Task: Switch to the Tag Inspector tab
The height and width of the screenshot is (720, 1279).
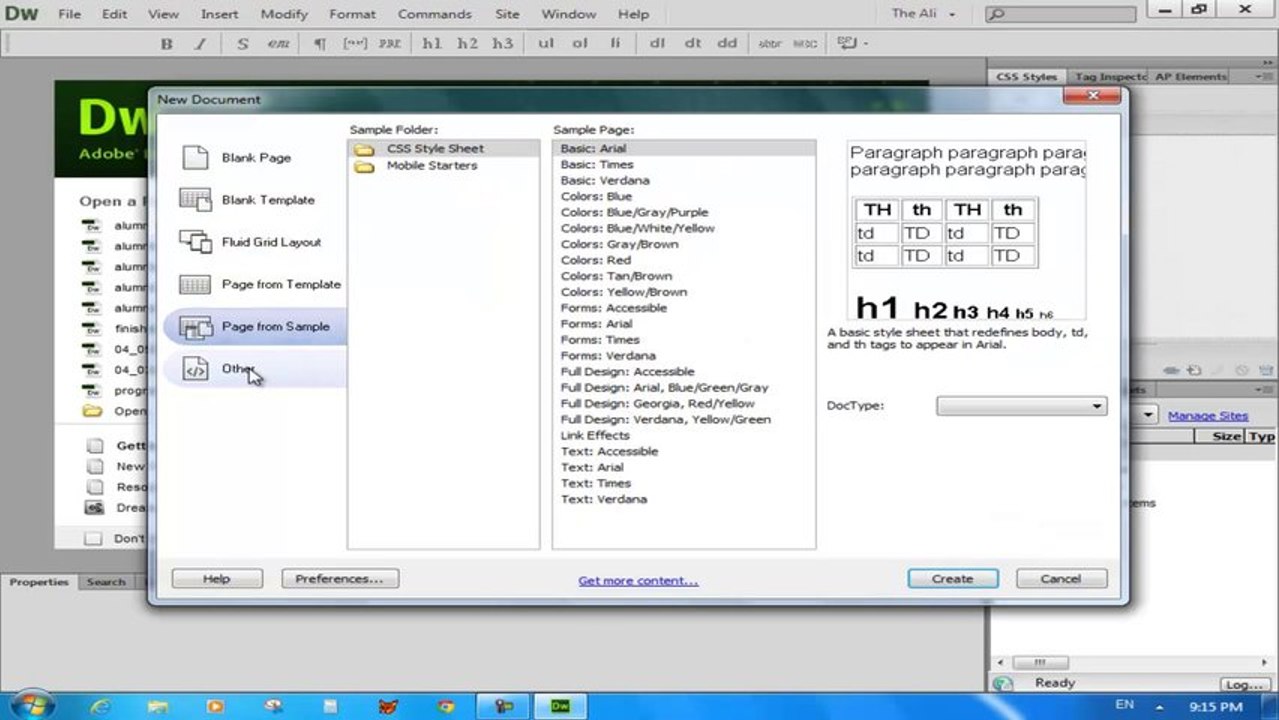Action: (x=1110, y=76)
